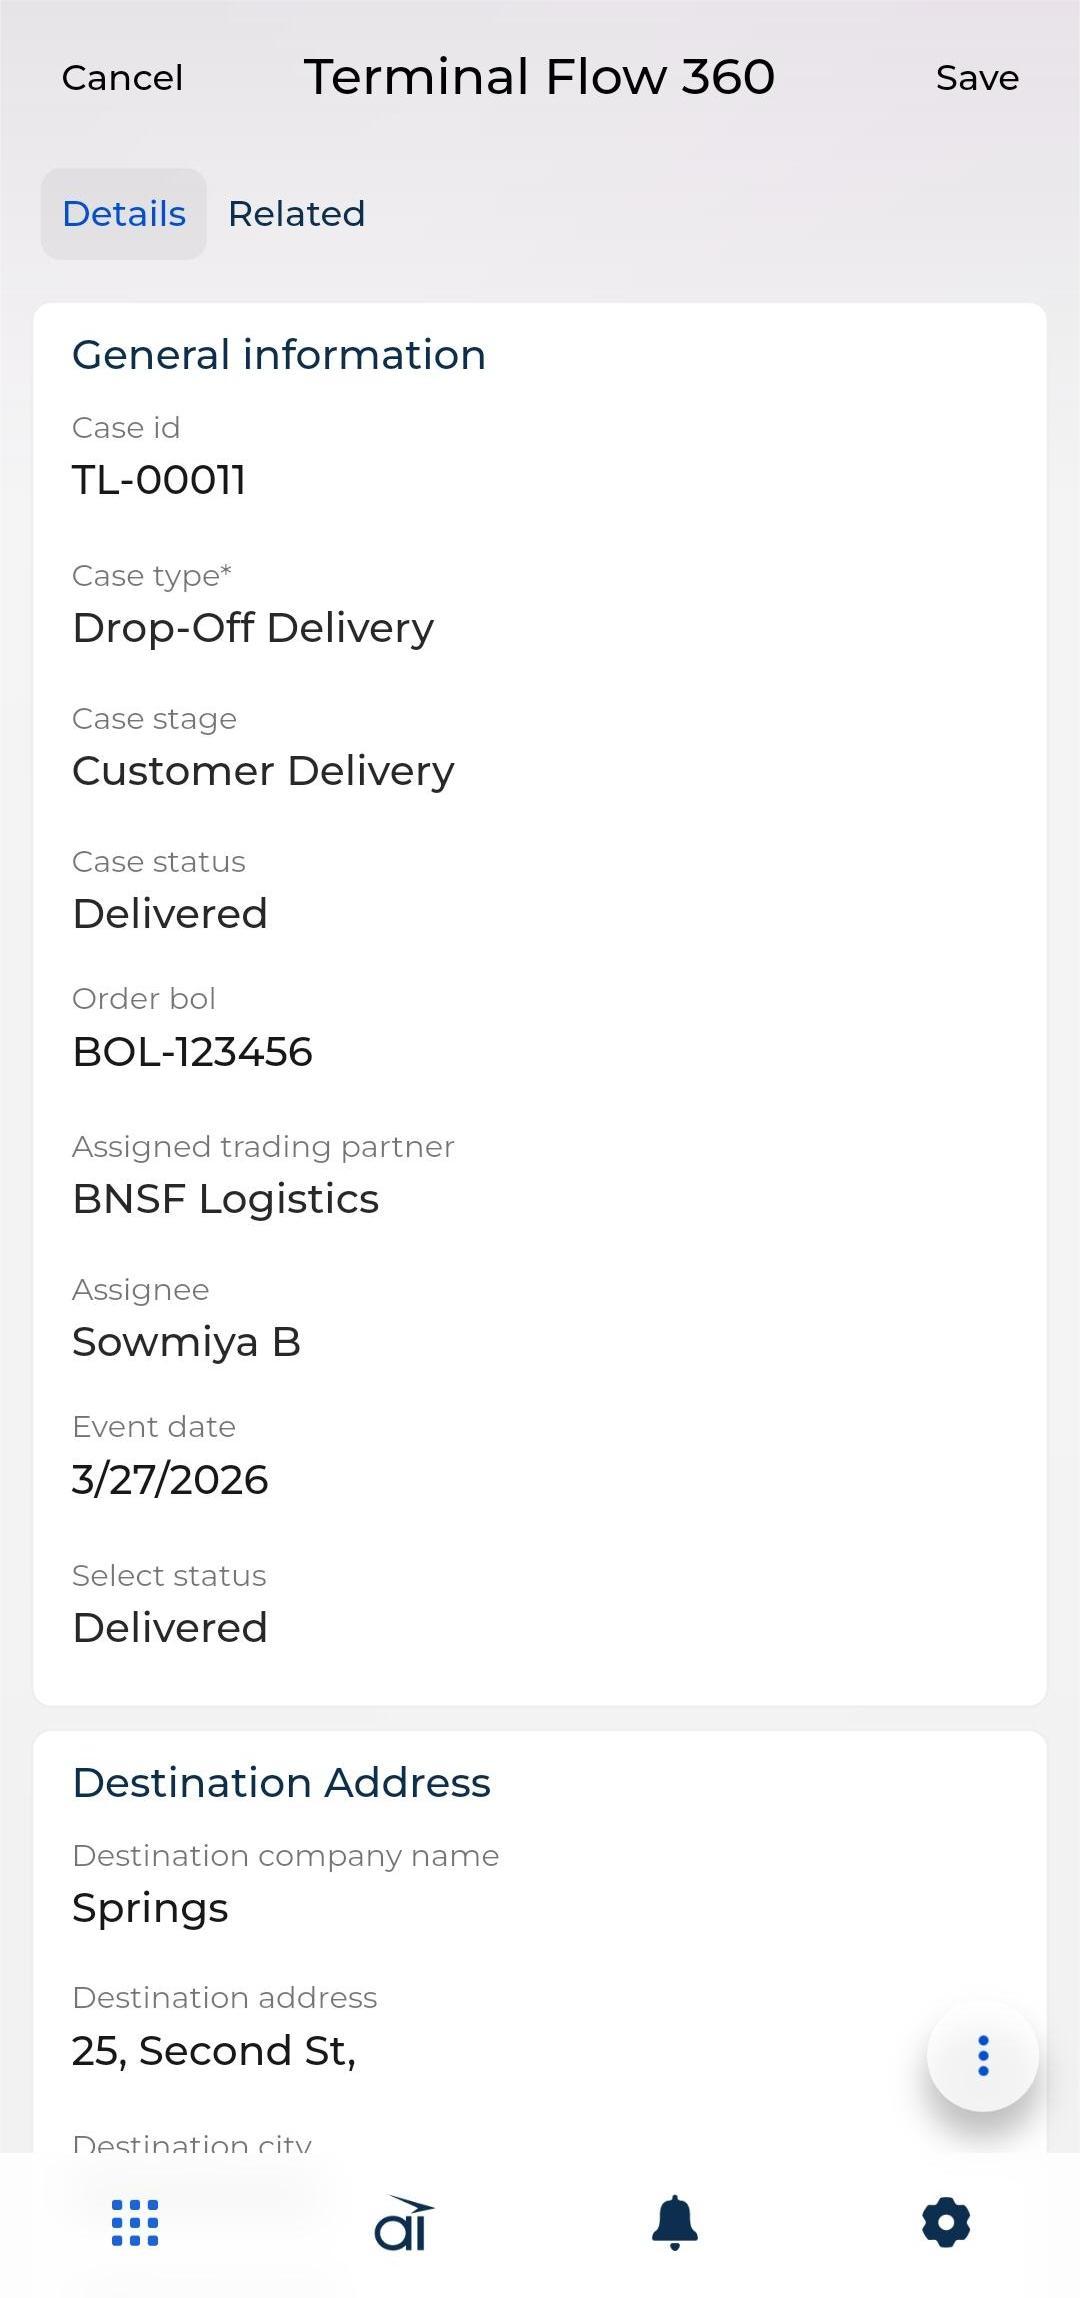Tap the Case id TL-00011 field
This screenshot has height=2298, width=1080.
pos(159,480)
